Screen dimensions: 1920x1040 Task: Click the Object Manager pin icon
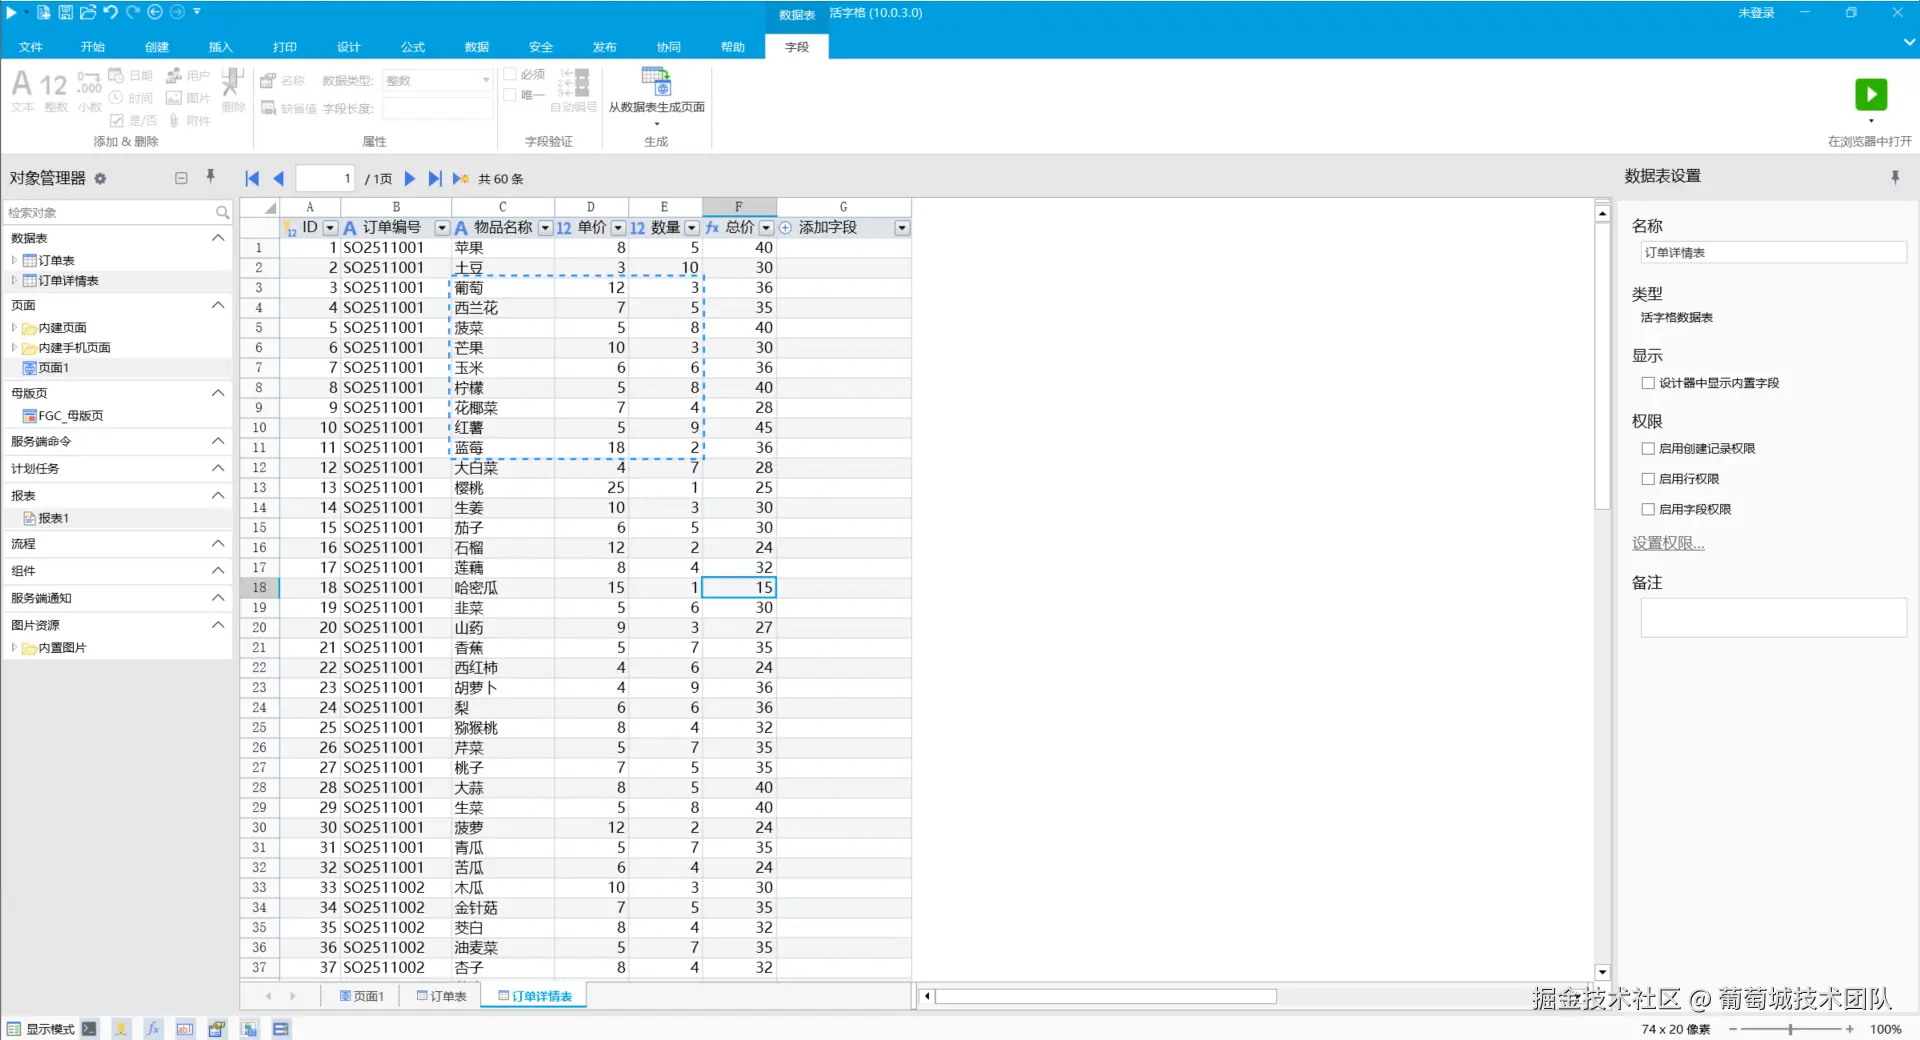(x=210, y=177)
